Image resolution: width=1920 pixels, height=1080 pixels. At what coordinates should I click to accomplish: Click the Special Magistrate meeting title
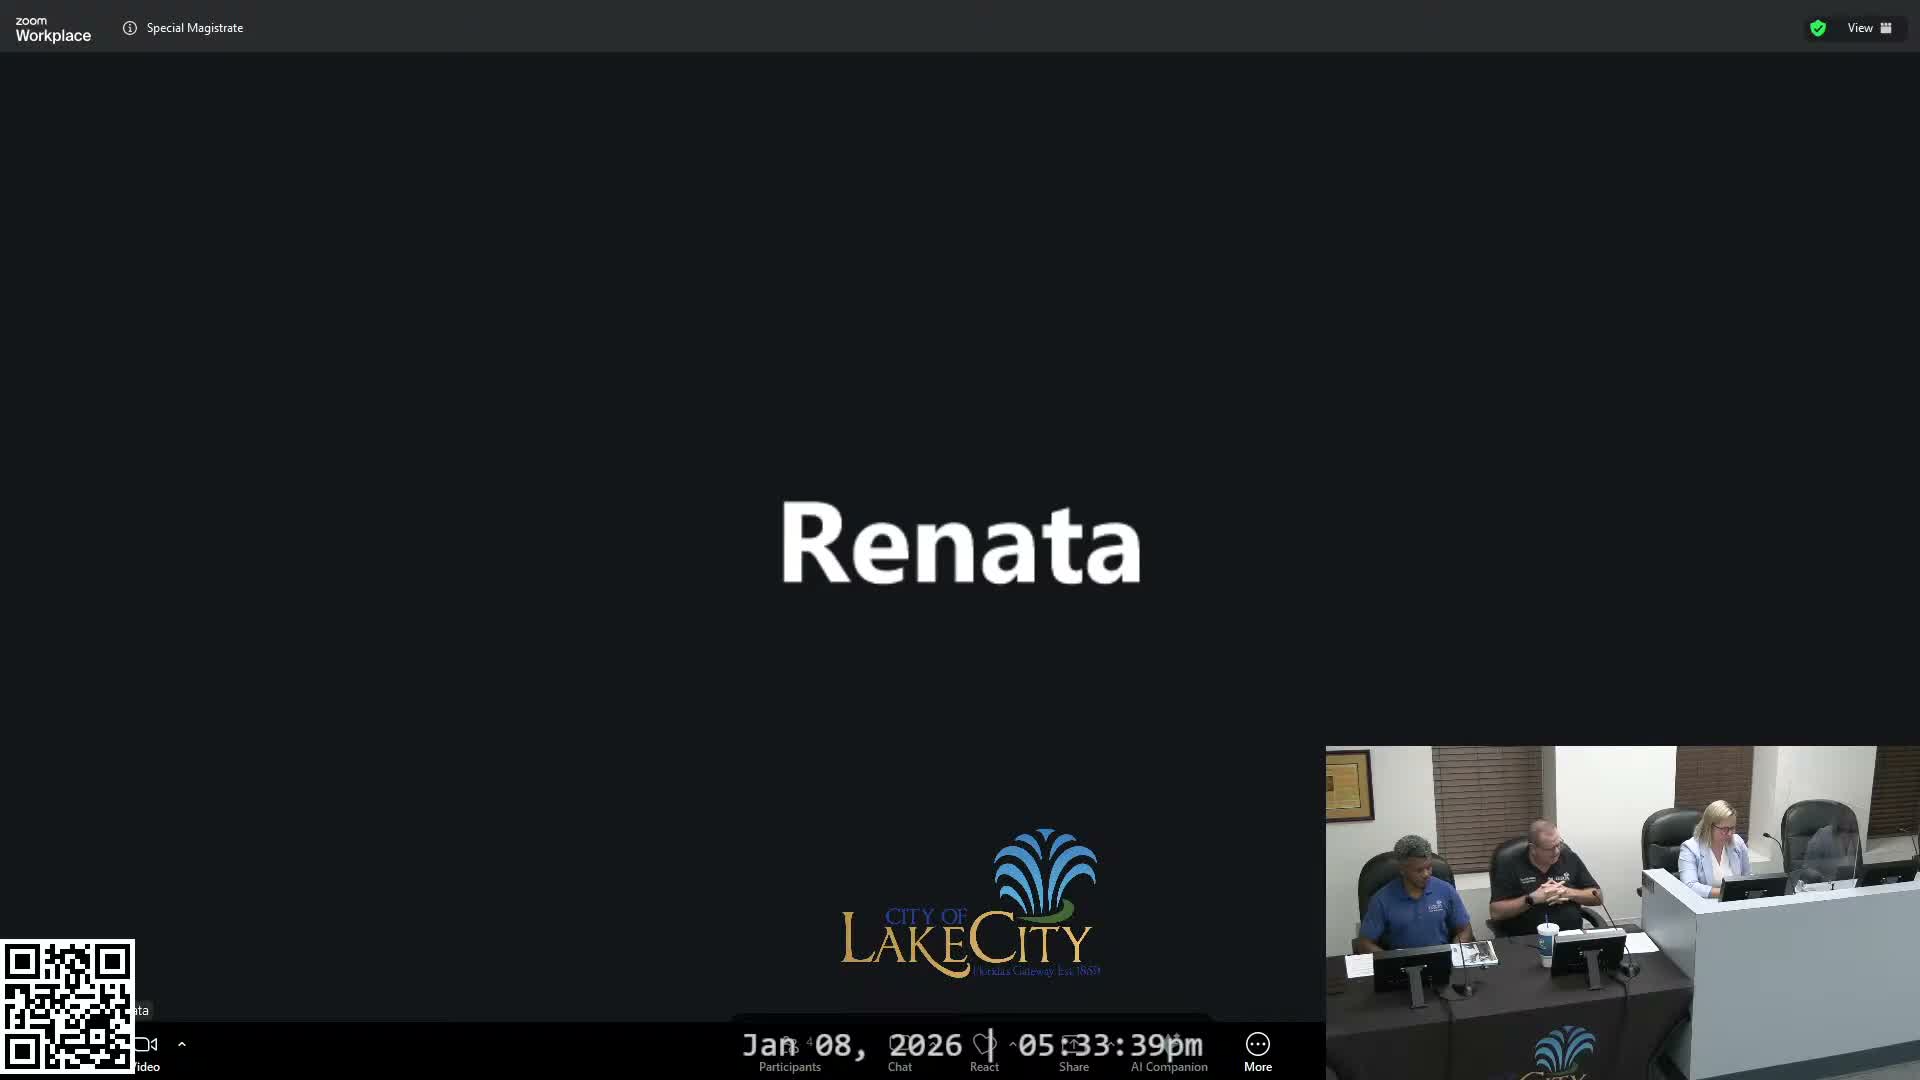tap(195, 28)
